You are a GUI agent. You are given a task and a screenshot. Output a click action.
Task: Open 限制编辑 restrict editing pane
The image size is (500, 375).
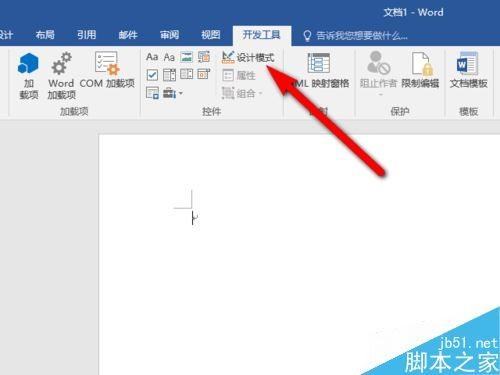(x=420, y=70)
